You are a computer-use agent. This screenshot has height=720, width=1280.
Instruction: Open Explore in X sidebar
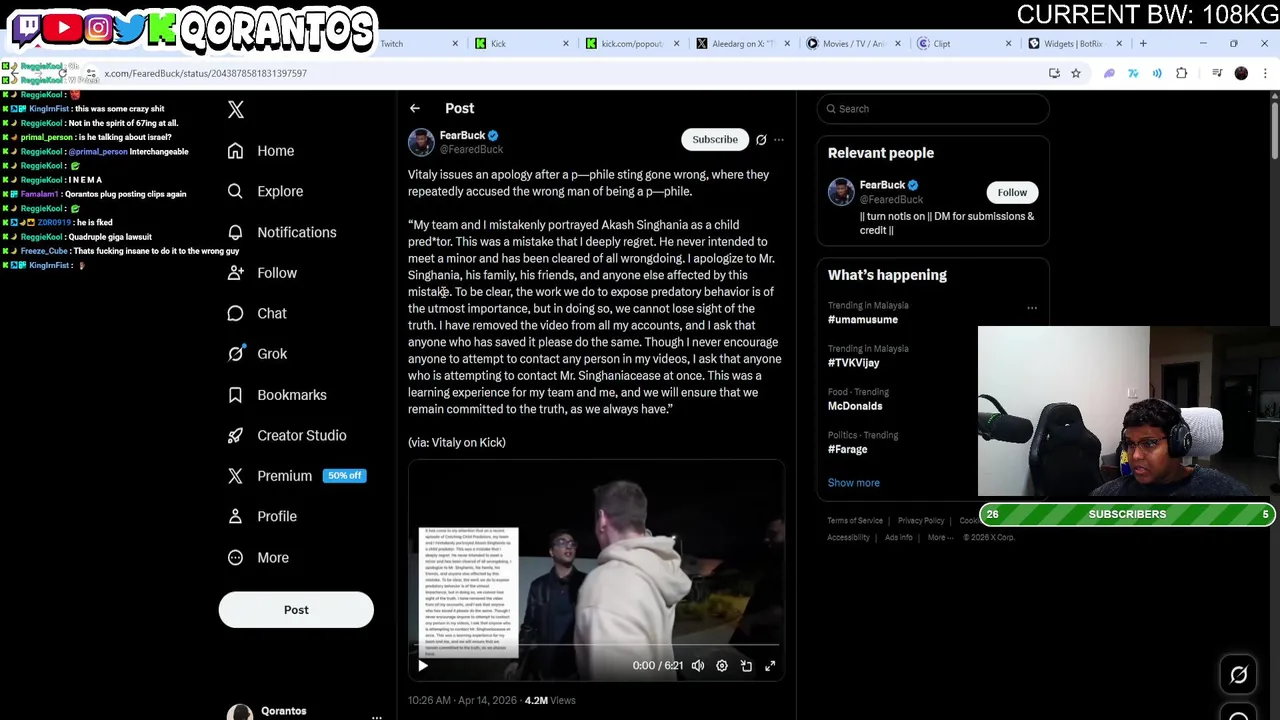pyautogui.click(x=265, y=191)
